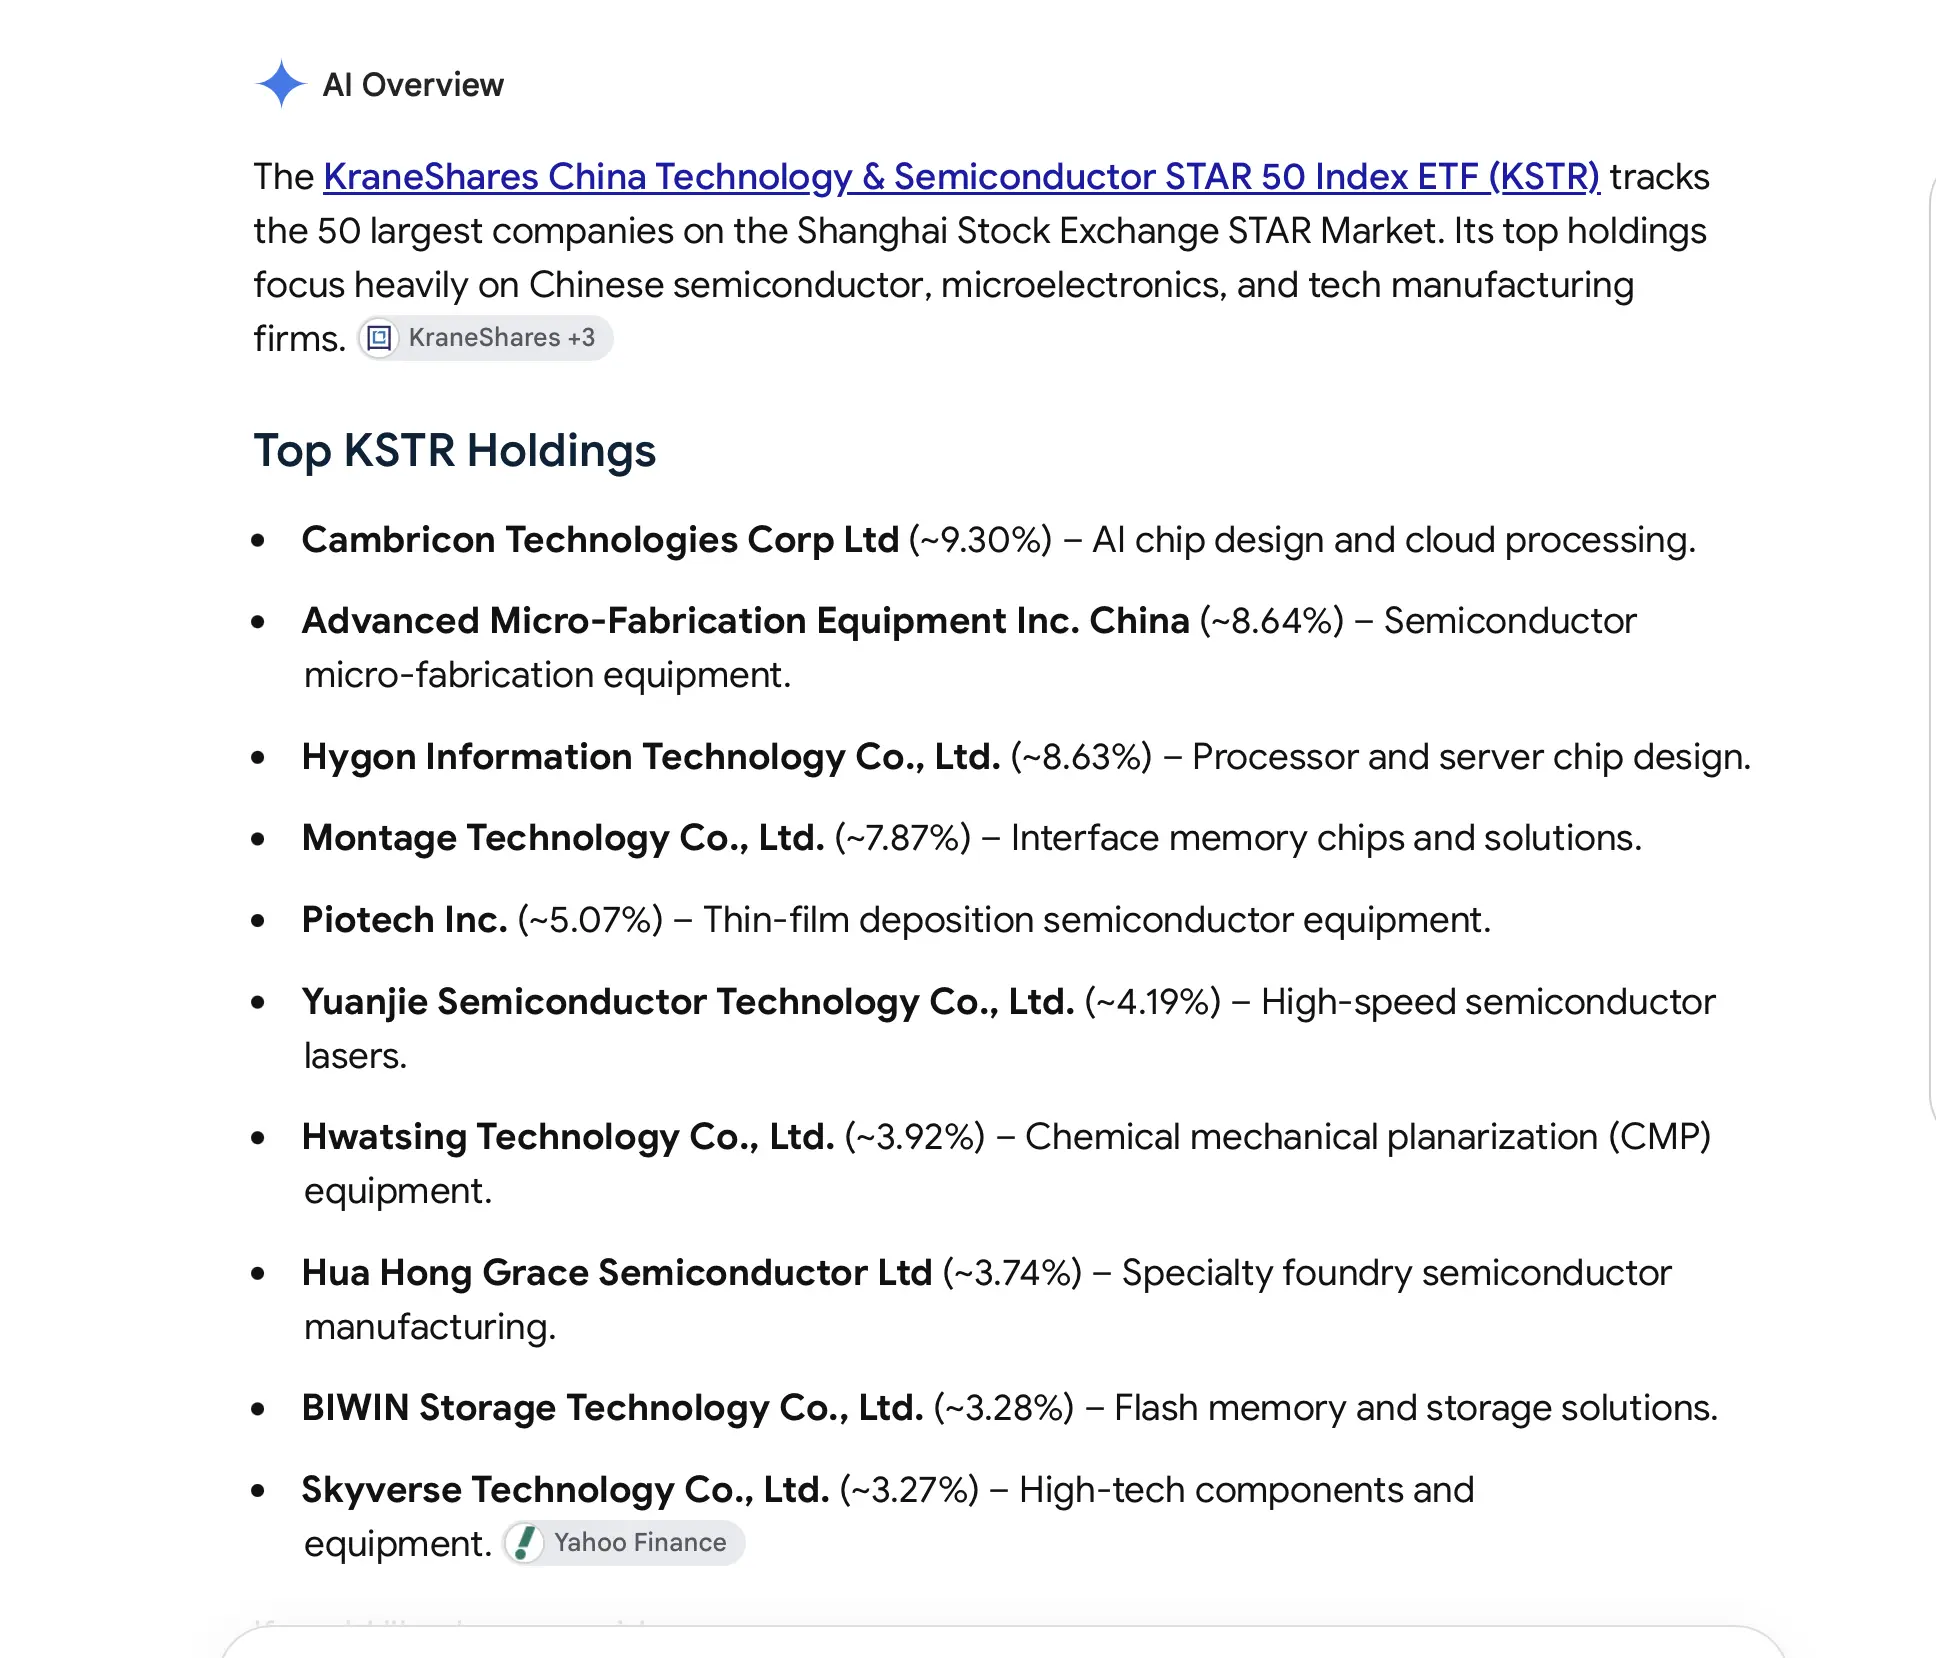Screen dimensions: 1936x1658
Task: Open the Yahoo Finance source chip
Action: tap(623, 1542)
